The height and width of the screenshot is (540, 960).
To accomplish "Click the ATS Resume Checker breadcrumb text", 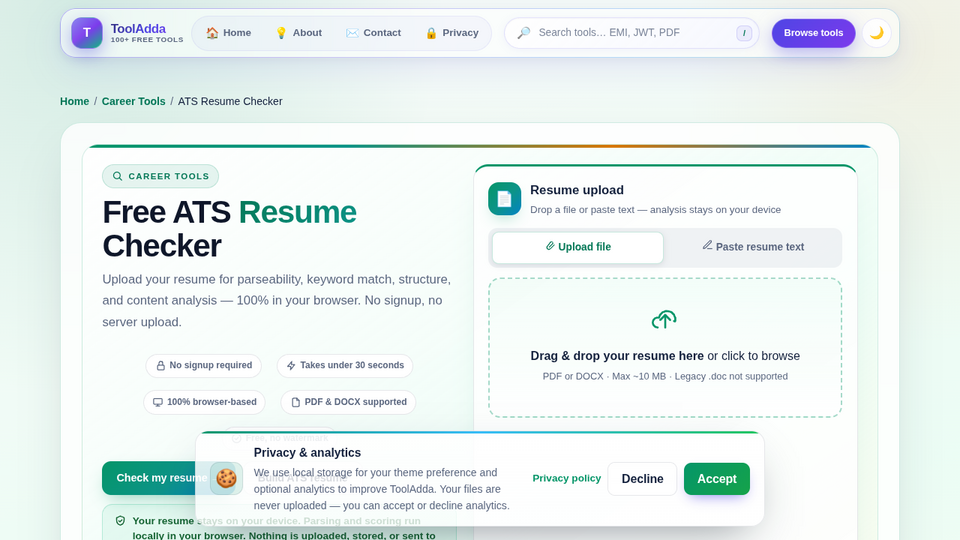I will click(230, 102).
